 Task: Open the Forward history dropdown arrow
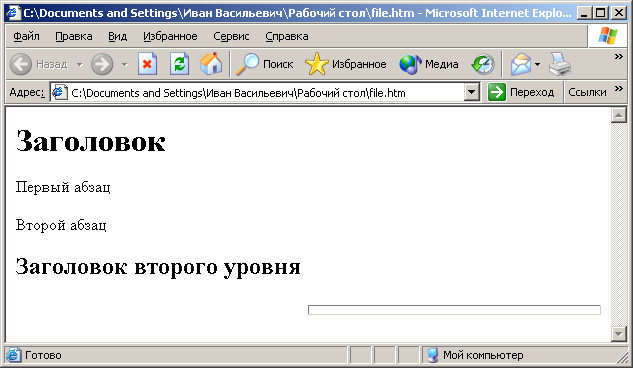125,65
